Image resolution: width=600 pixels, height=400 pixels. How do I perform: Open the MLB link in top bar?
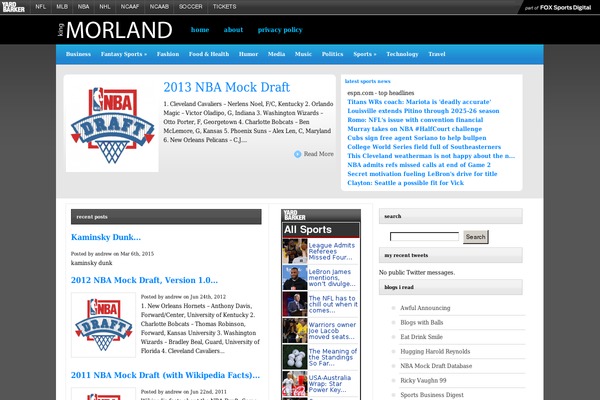[x=62, y=7]
